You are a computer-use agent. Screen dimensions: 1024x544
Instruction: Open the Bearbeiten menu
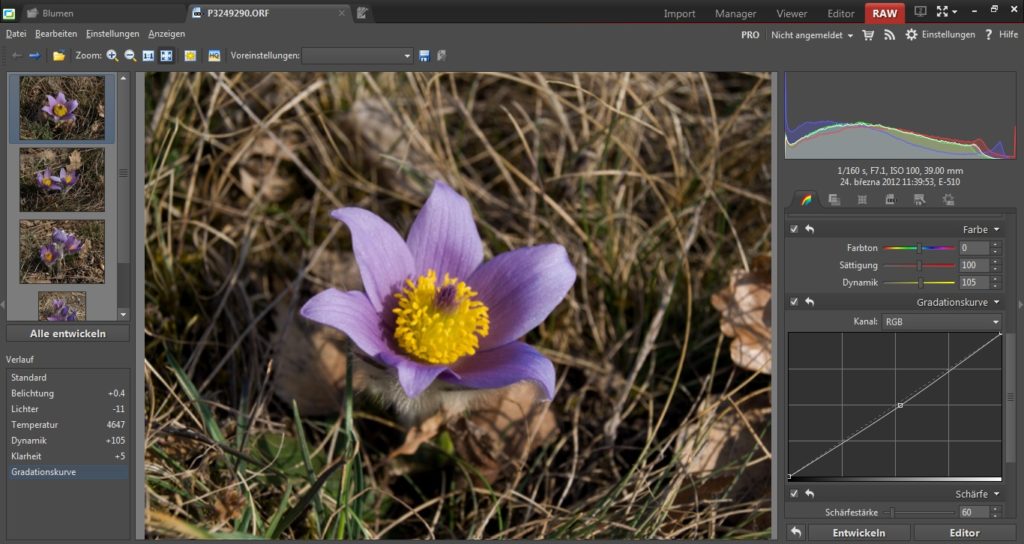tap(56, 34)
